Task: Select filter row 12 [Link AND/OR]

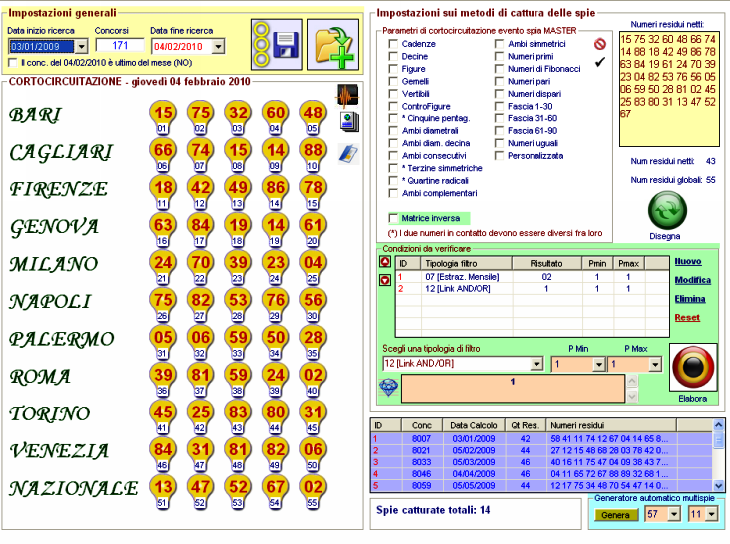Action: coord(532,289)
